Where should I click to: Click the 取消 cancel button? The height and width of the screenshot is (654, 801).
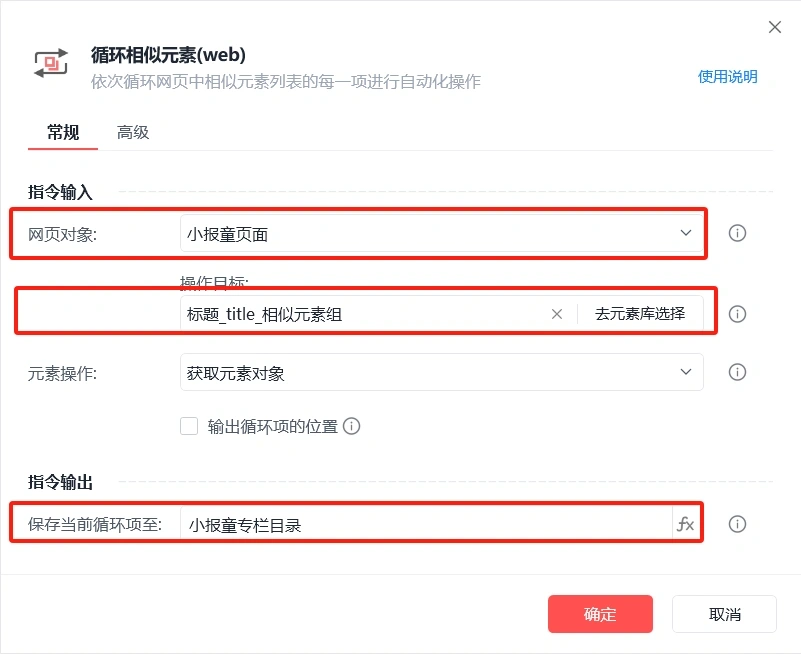coord(724,614)
